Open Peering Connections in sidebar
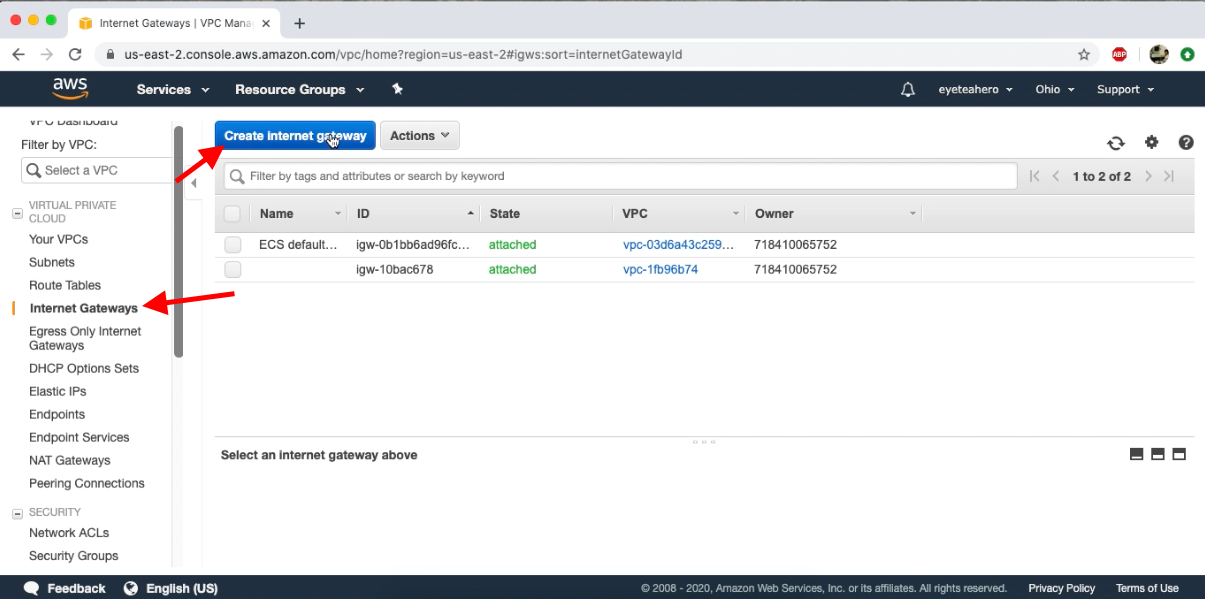 click(x=87, y=483)
